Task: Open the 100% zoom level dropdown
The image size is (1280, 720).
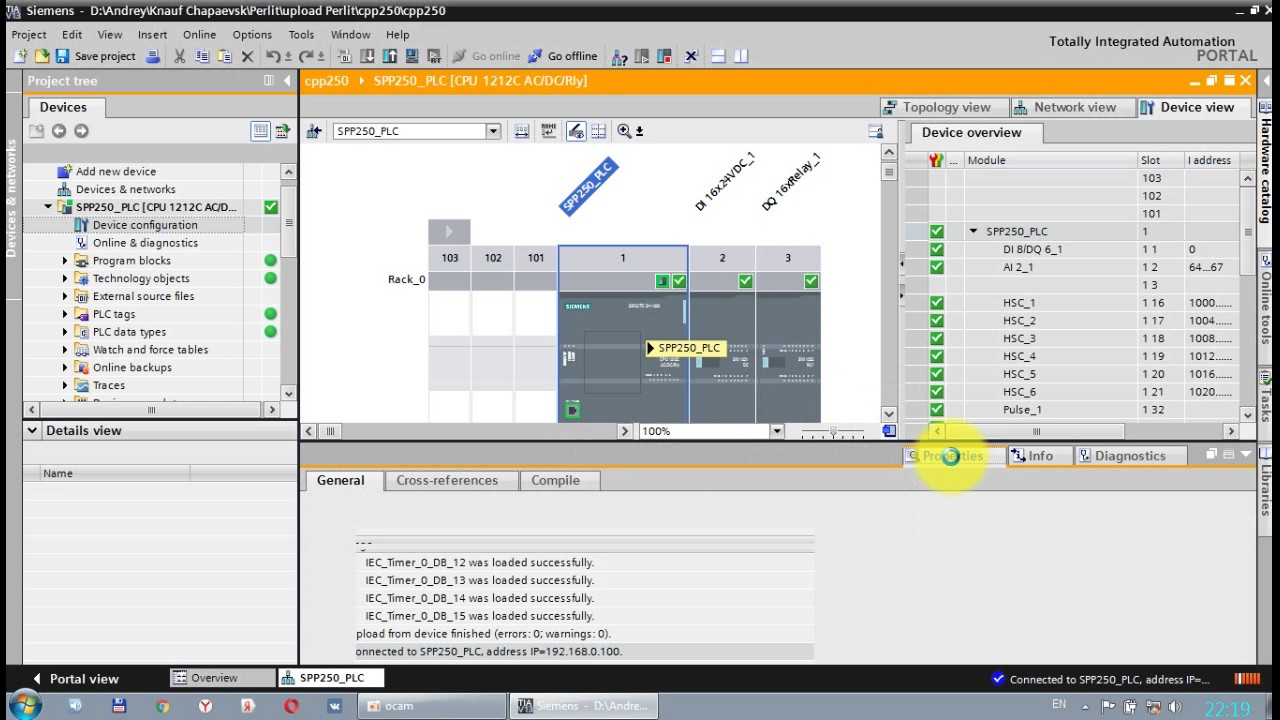Action: point(776,431)
